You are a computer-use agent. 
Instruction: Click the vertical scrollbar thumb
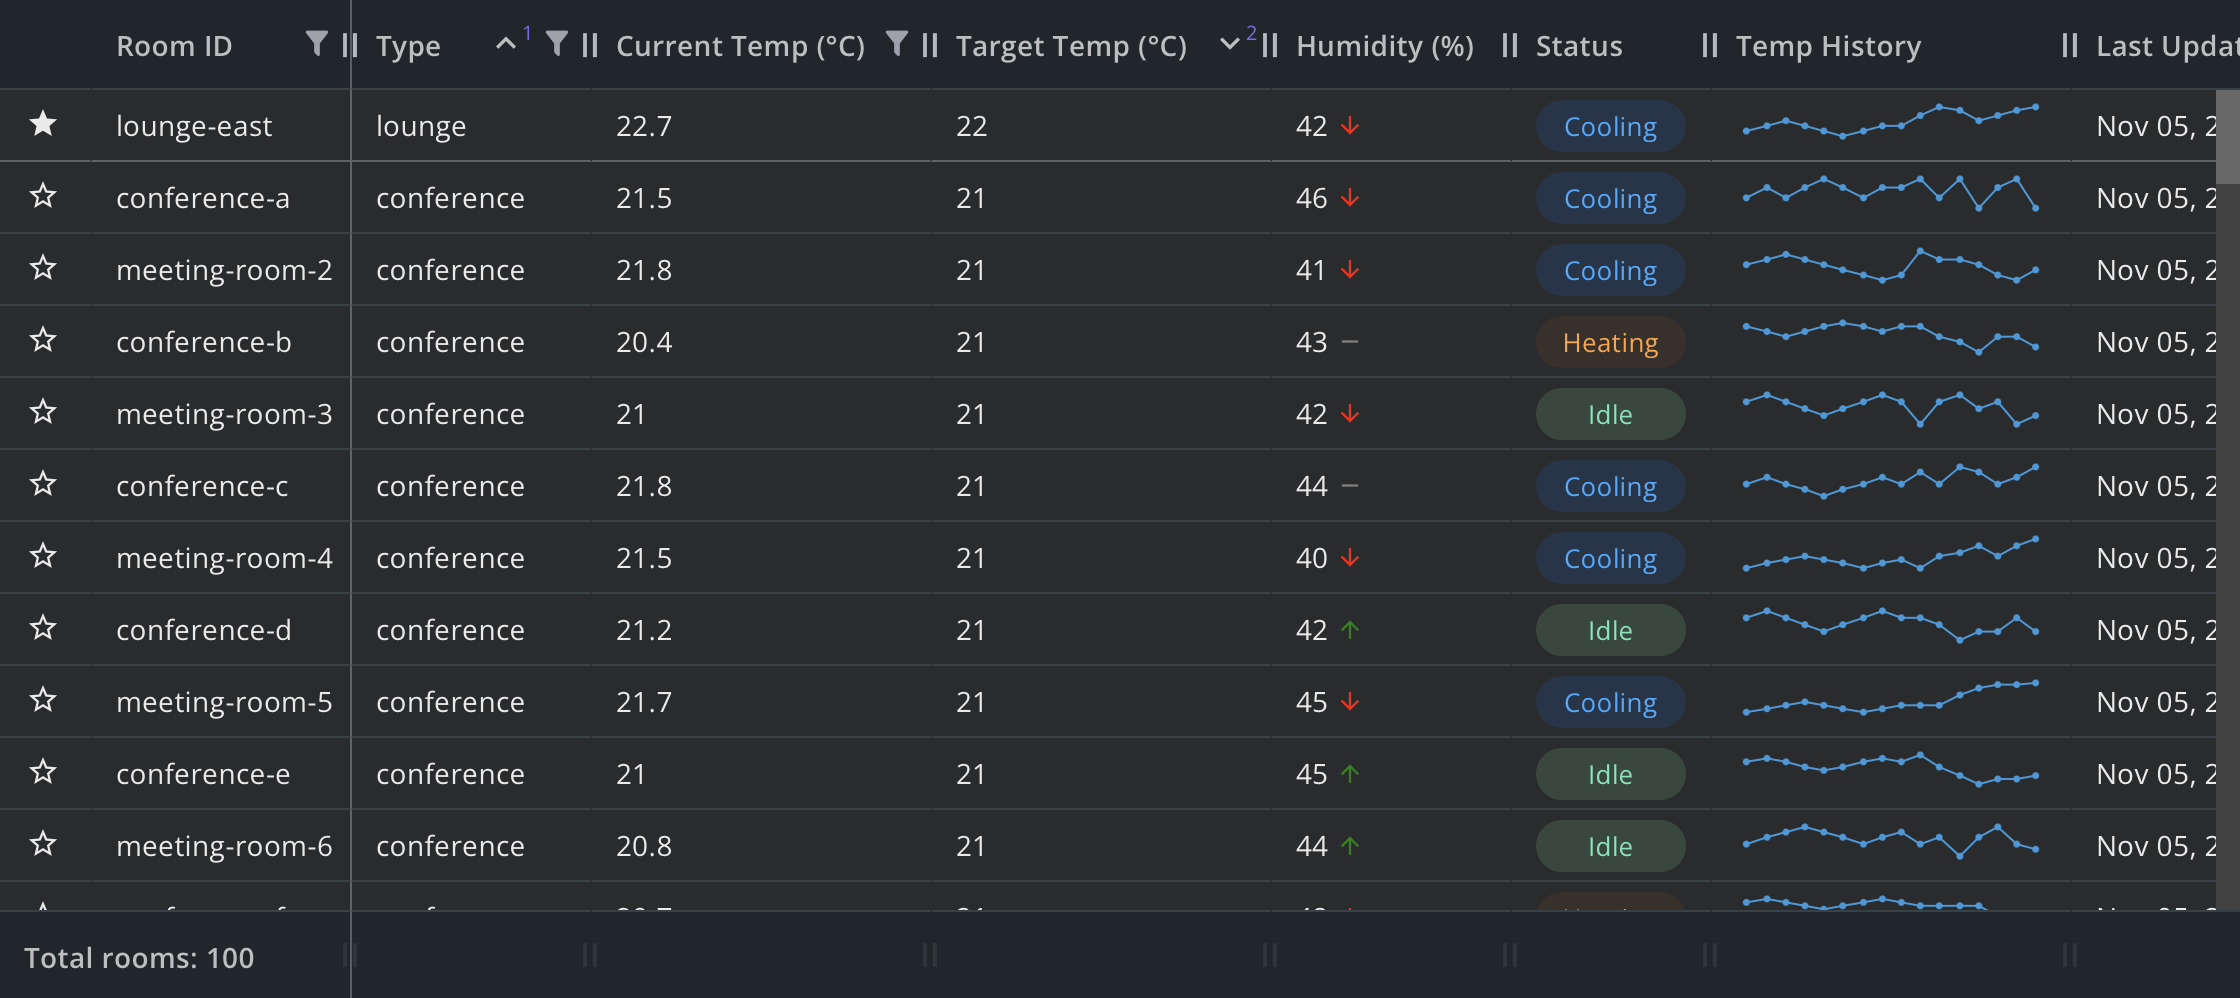click(2228, 135)
